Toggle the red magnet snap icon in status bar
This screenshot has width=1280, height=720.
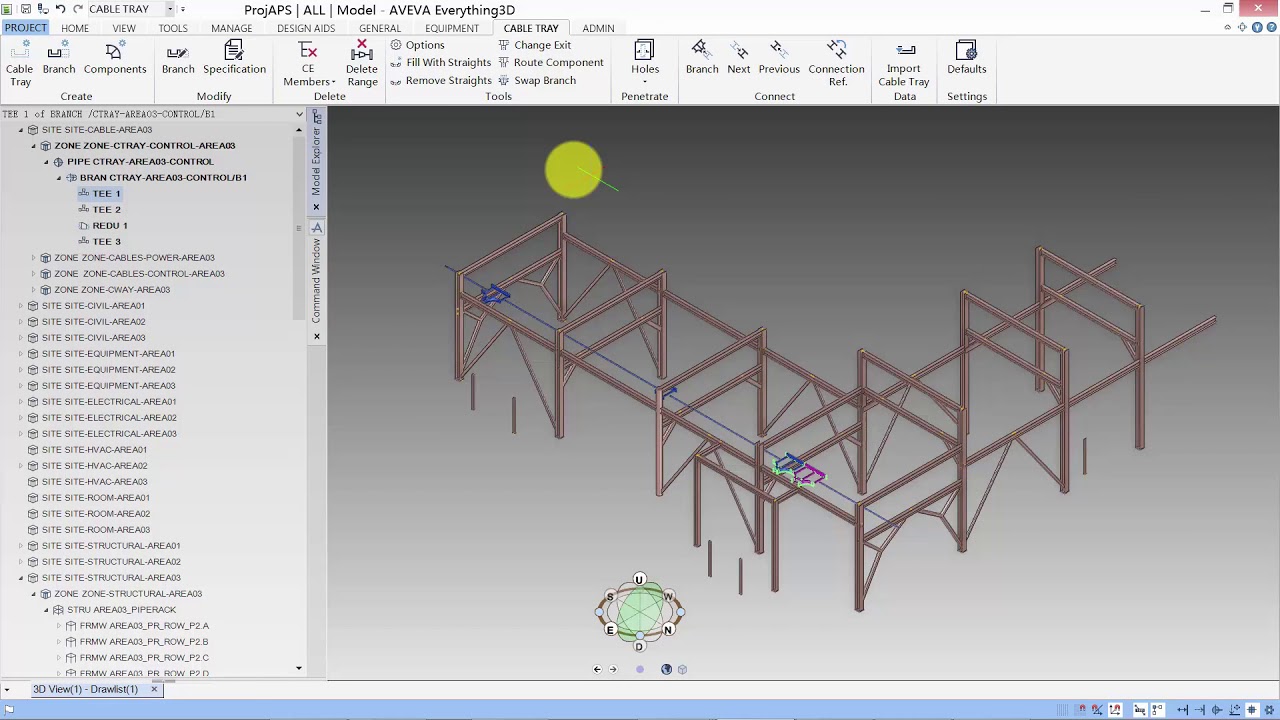point(1081,710)
